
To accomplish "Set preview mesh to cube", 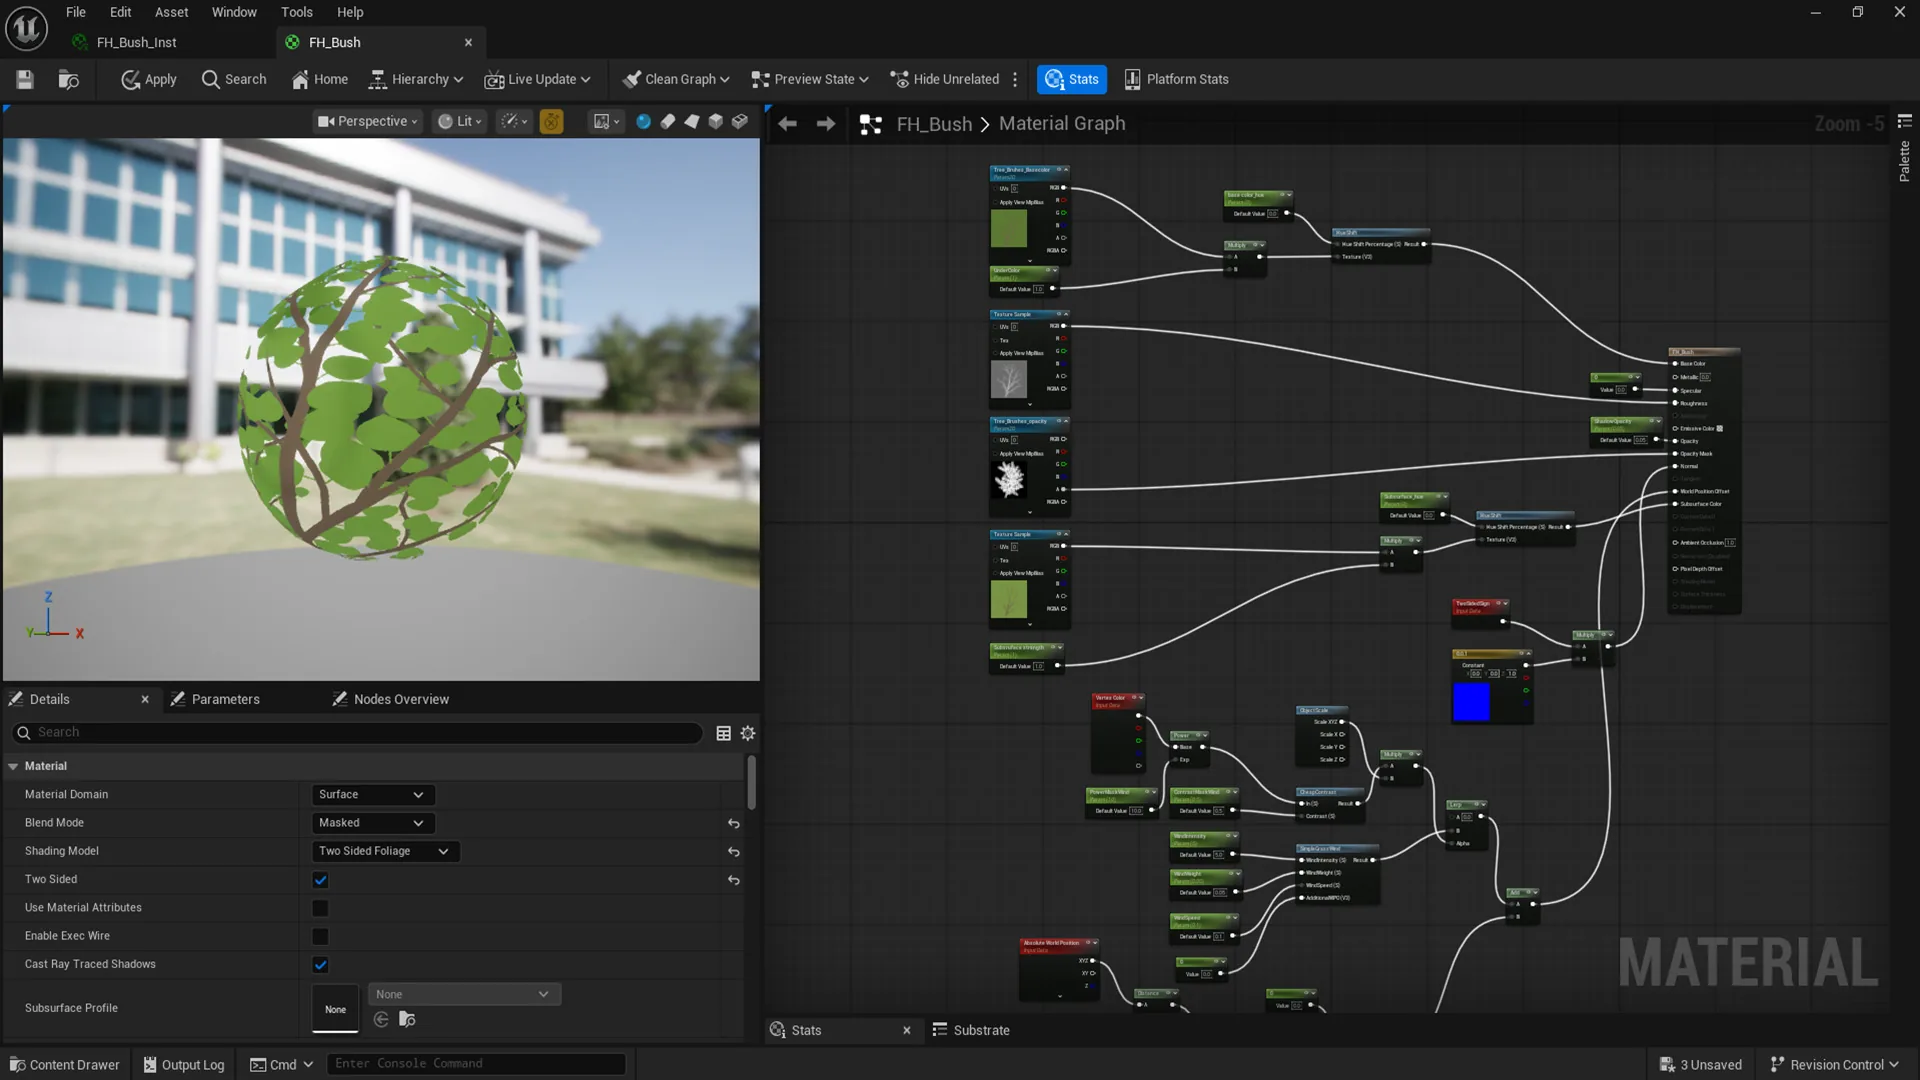I will pyautogui.click(x=716, y=121).
